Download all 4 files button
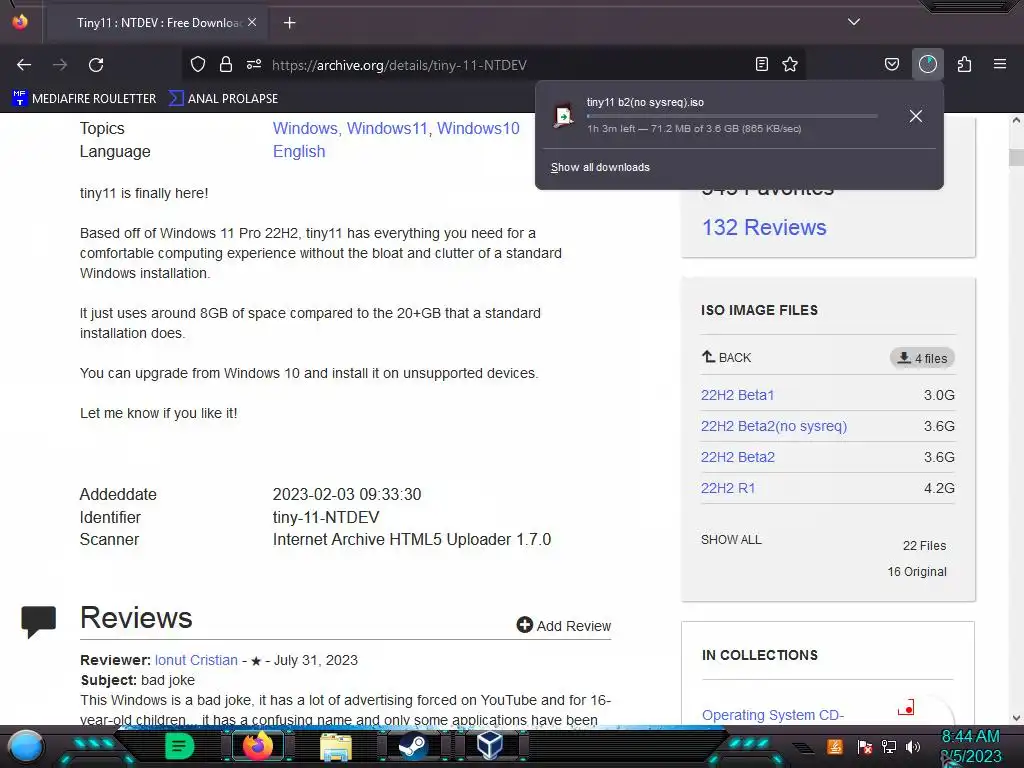The width and height of the screenshot is (1024, 768). pyautogui.click(x=922, y=358)
